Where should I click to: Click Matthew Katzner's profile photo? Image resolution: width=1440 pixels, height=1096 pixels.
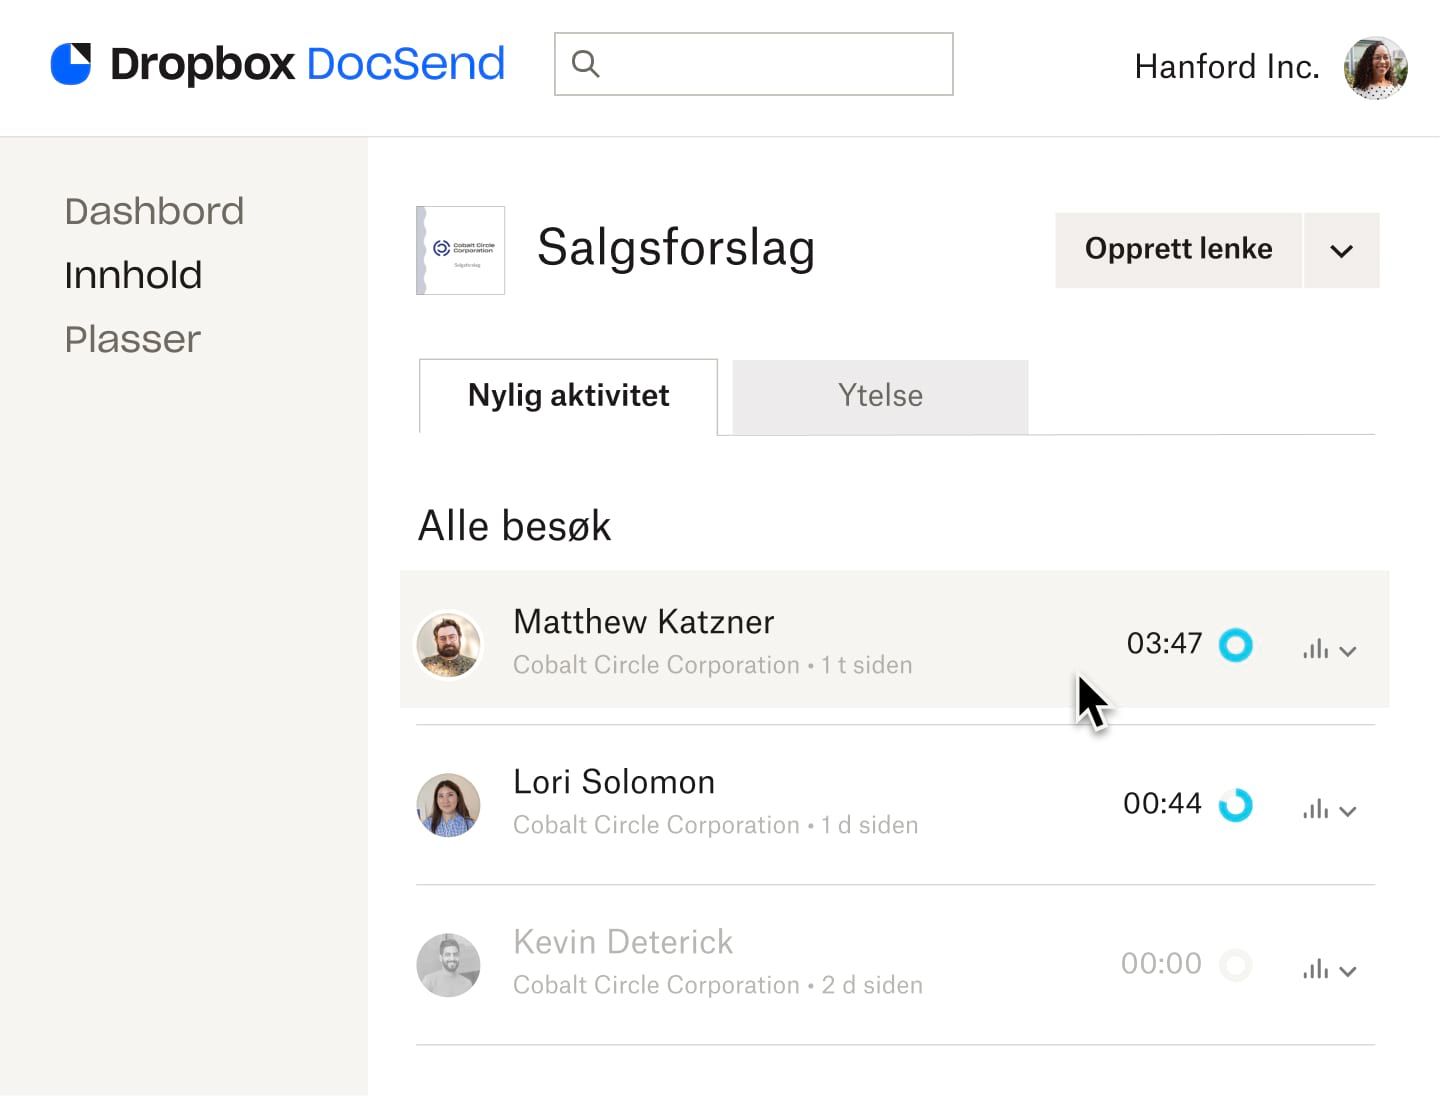coord(448,645)
